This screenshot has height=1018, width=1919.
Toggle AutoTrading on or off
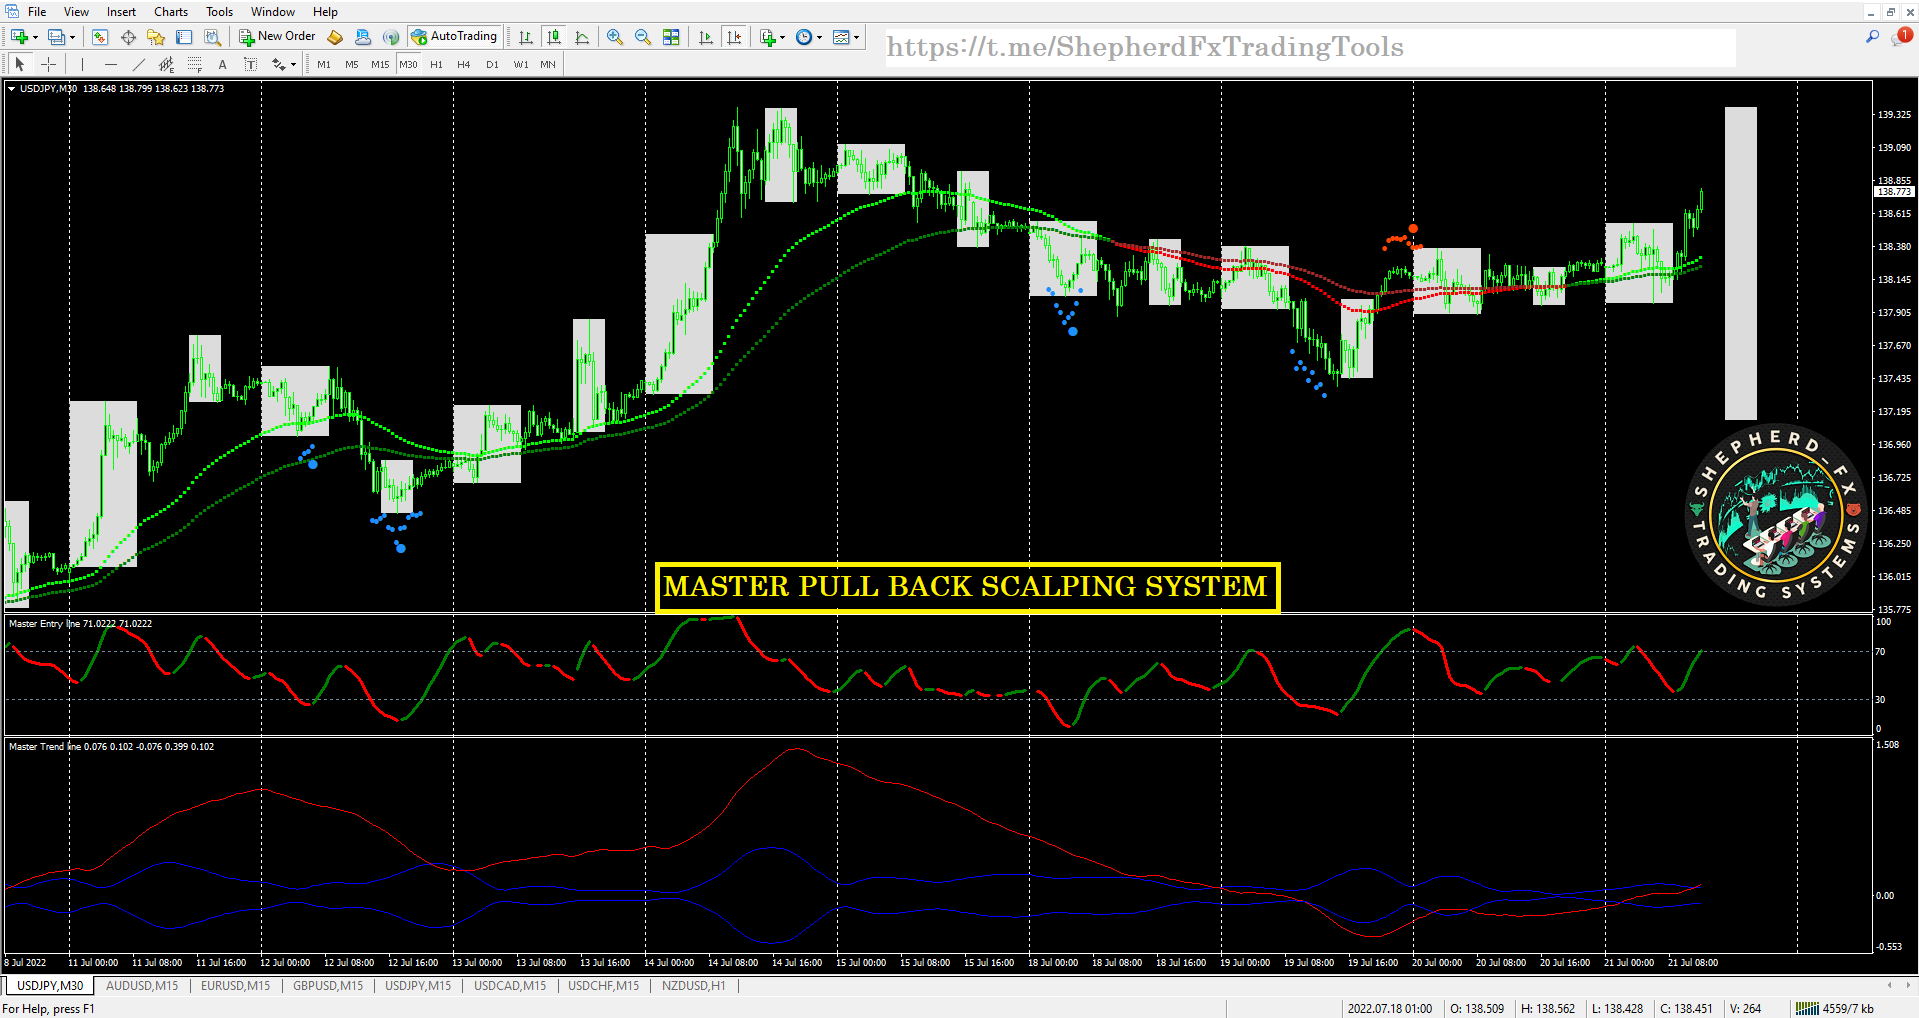pos(455,37)
